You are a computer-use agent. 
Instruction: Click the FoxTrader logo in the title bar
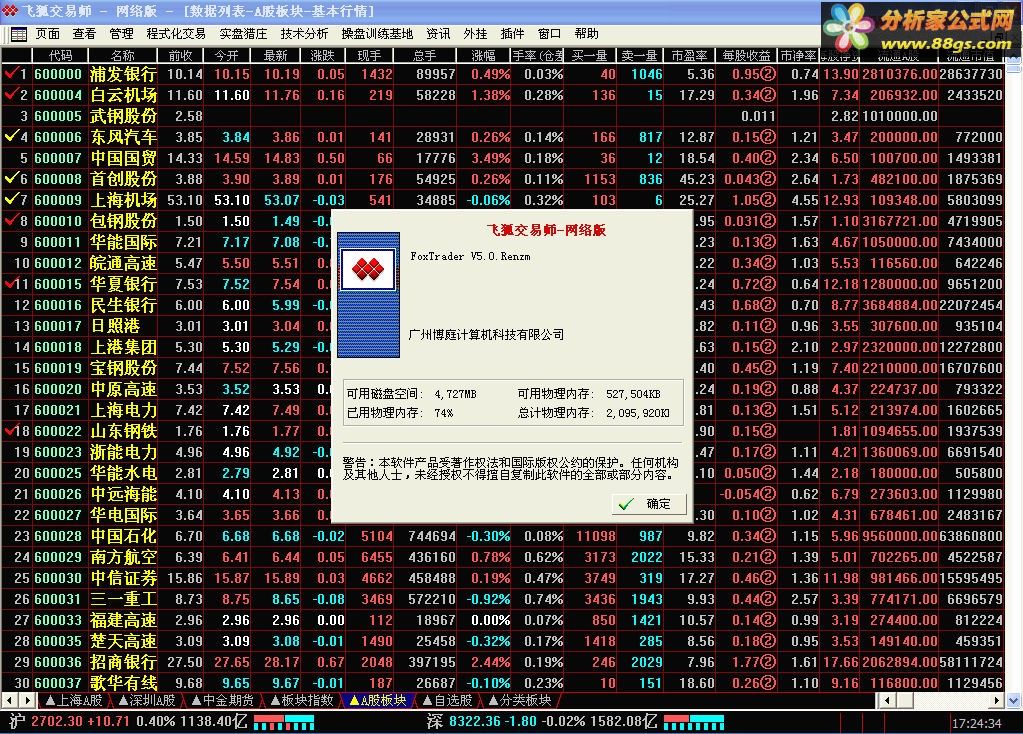click(x=10, y=10)
